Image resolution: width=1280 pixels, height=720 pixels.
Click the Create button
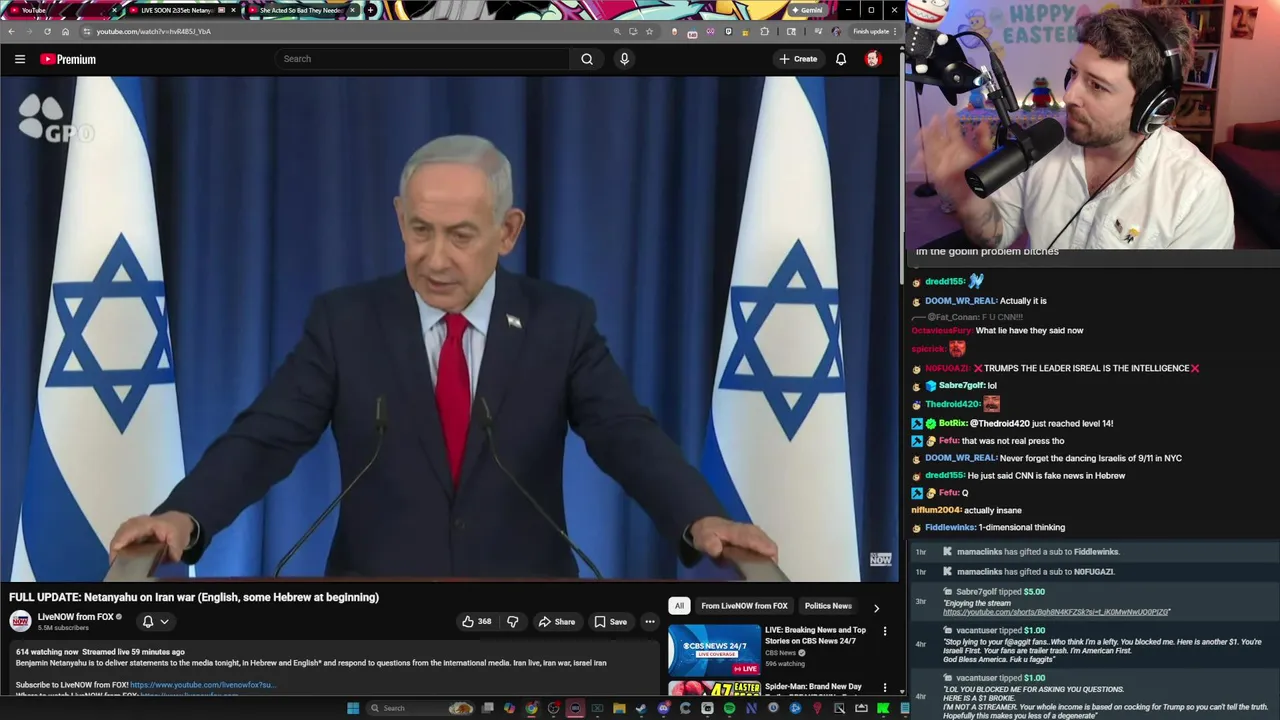798,59
